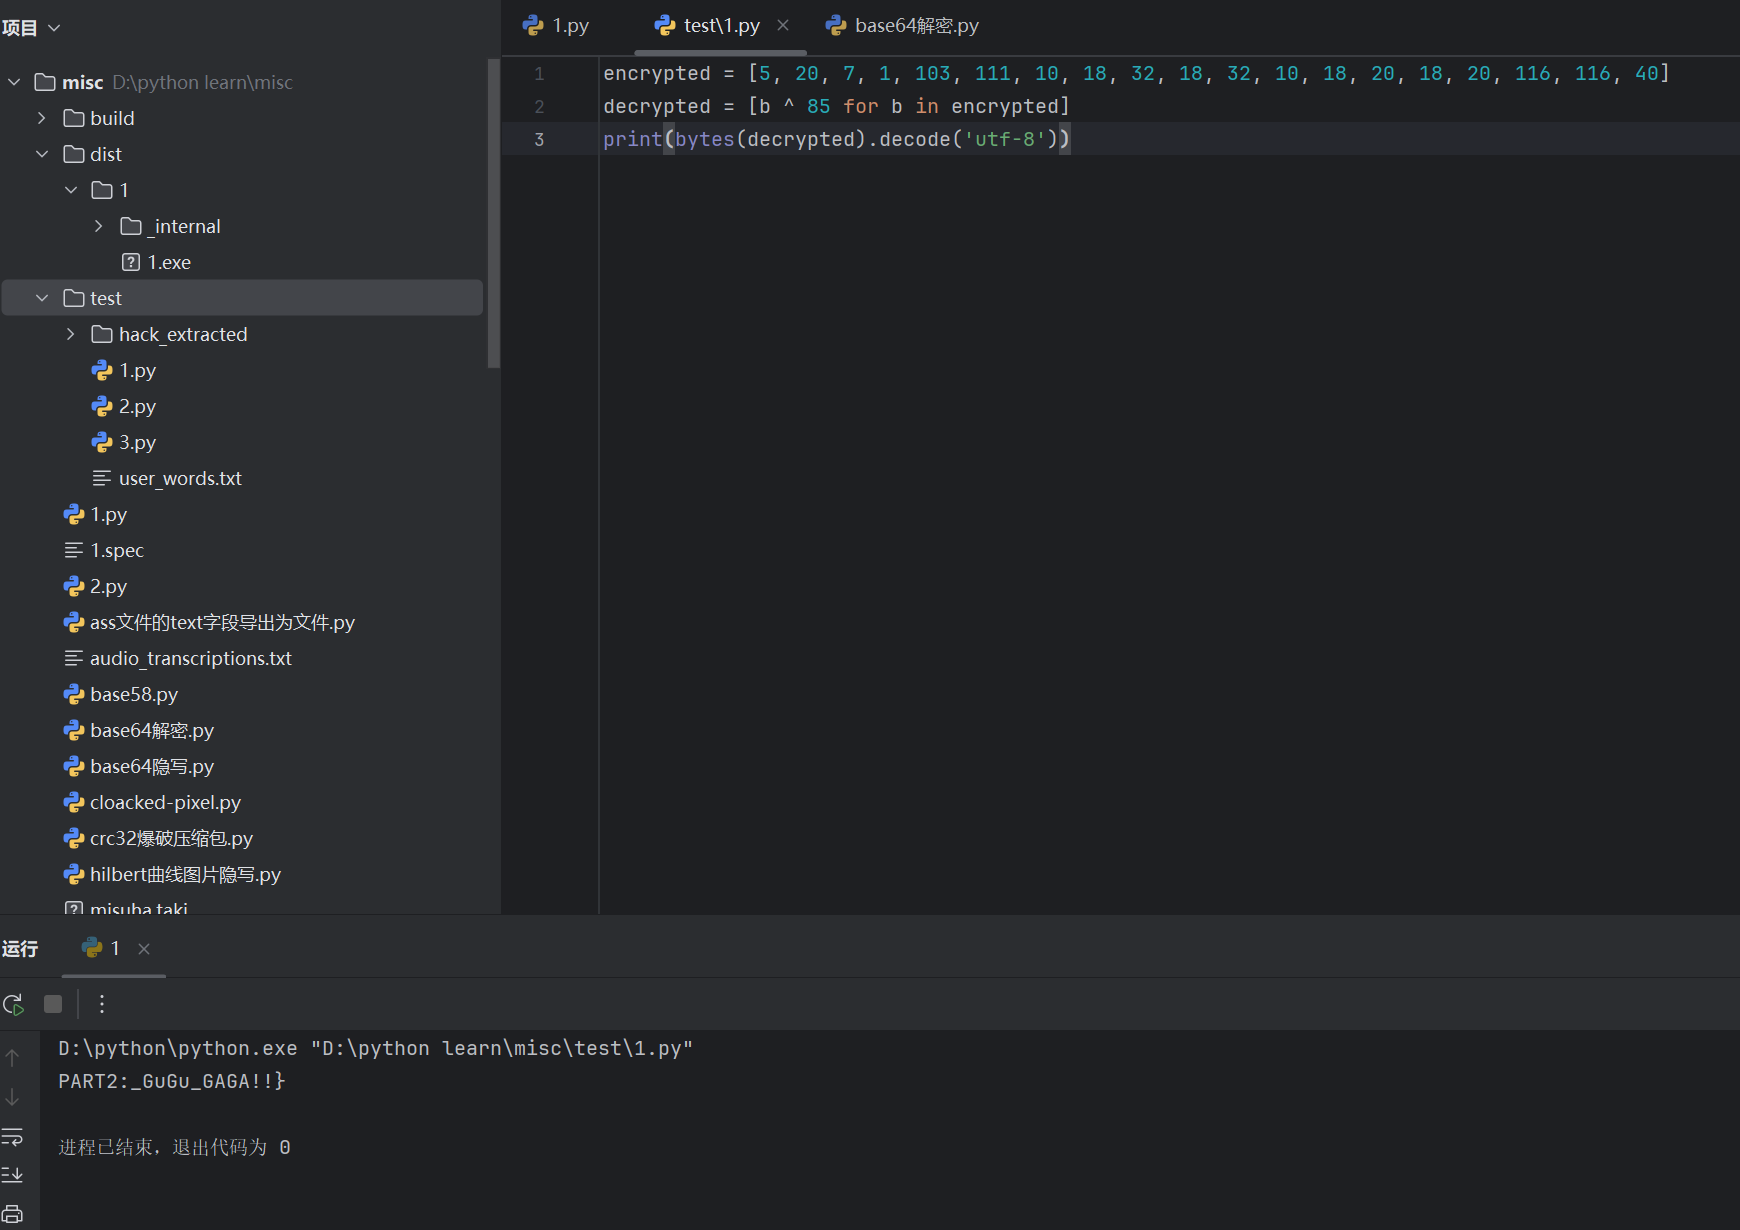The image size is (1740, 1230).
Task: Click the down arrow in the run console
Action: point(12,1097)
